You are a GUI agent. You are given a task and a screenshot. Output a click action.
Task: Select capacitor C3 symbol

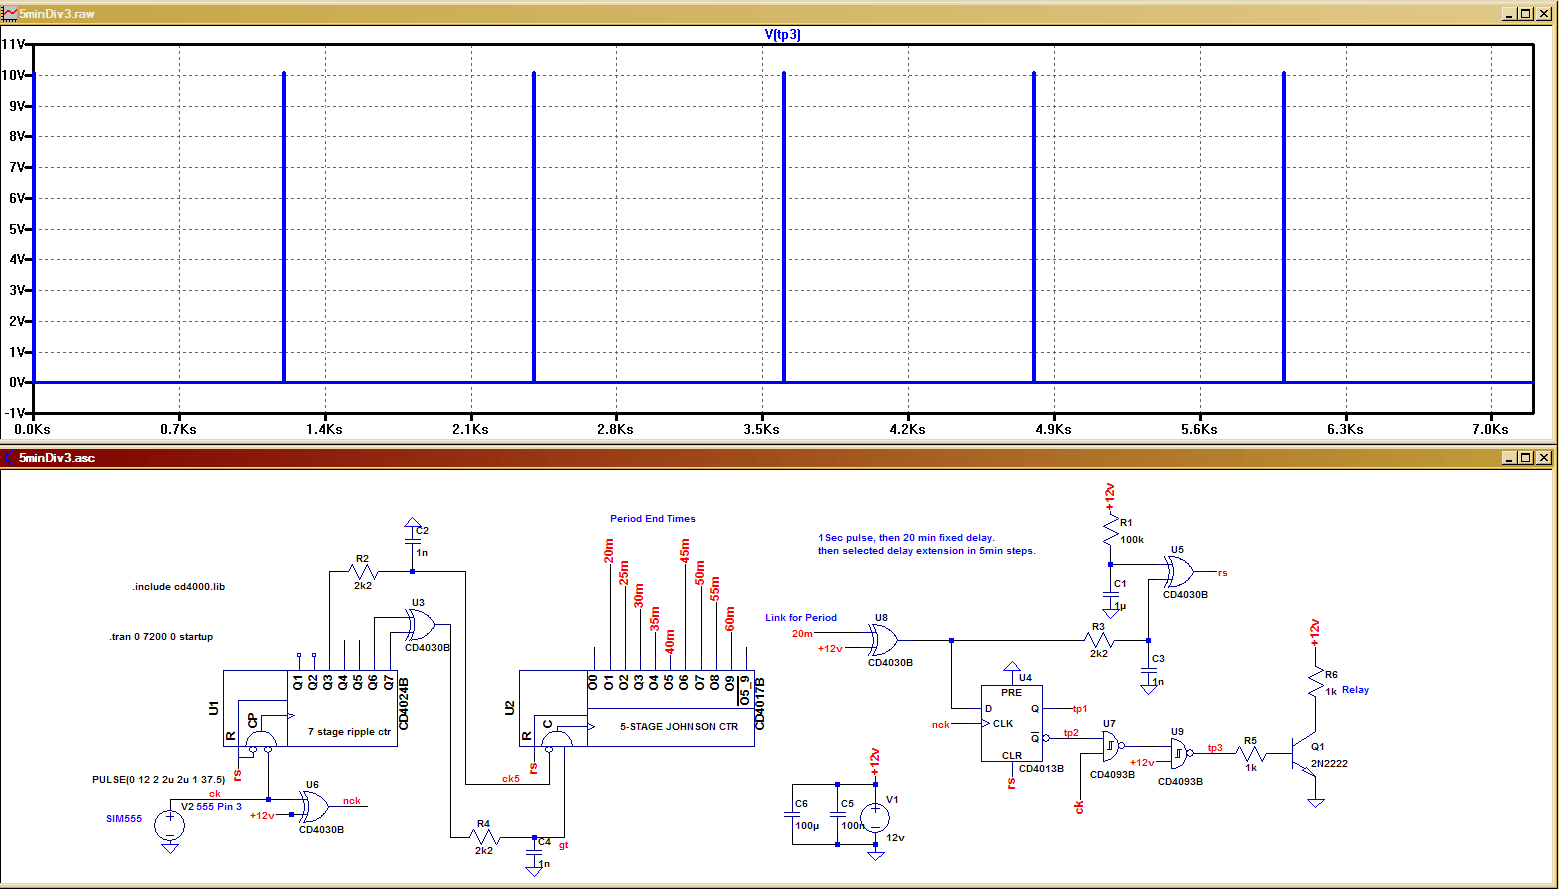click(x=1148, y=670)
